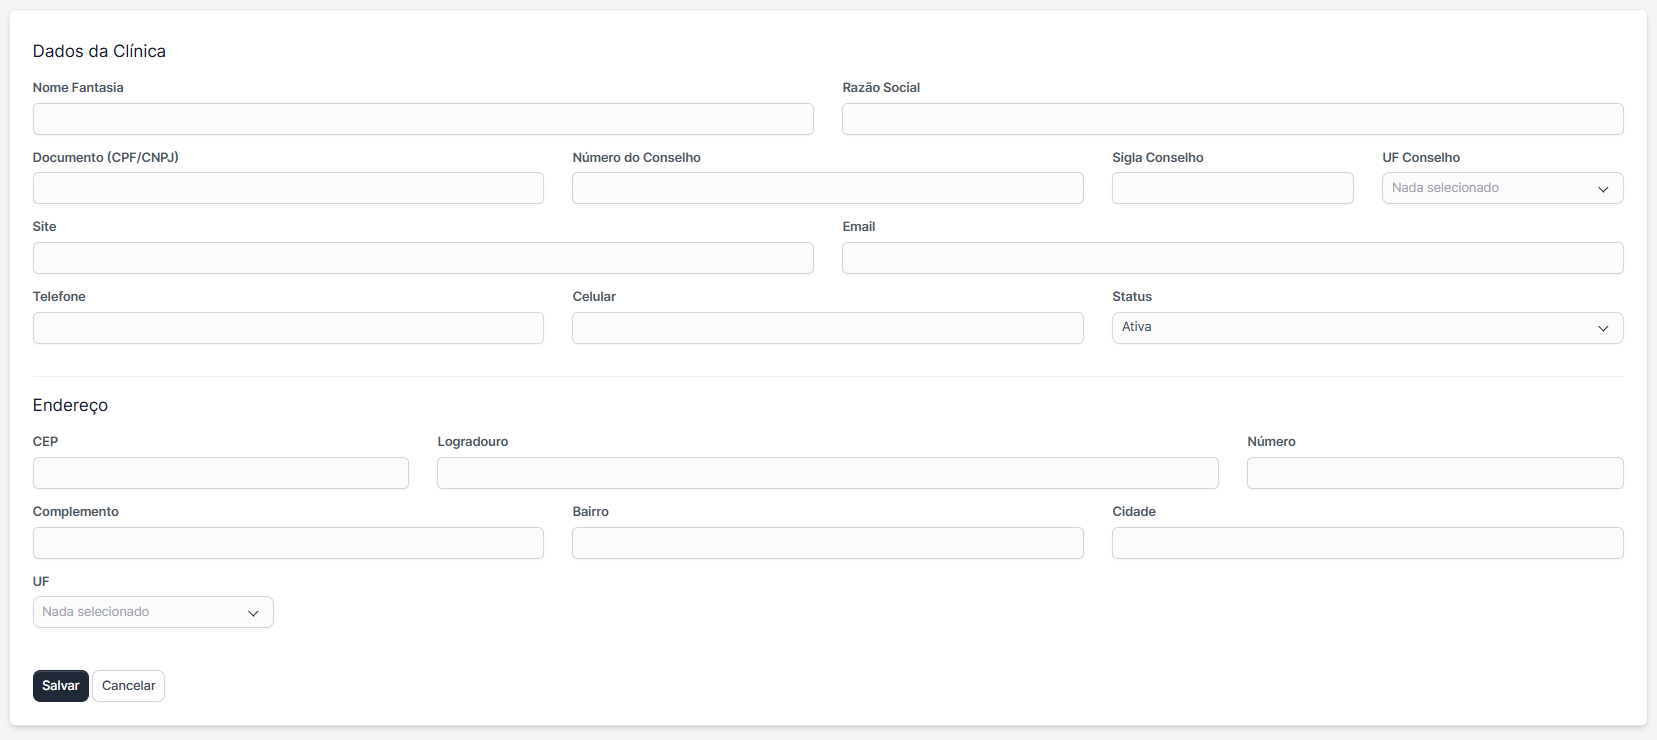Click the Número do Conselho field

pos(827,188)
